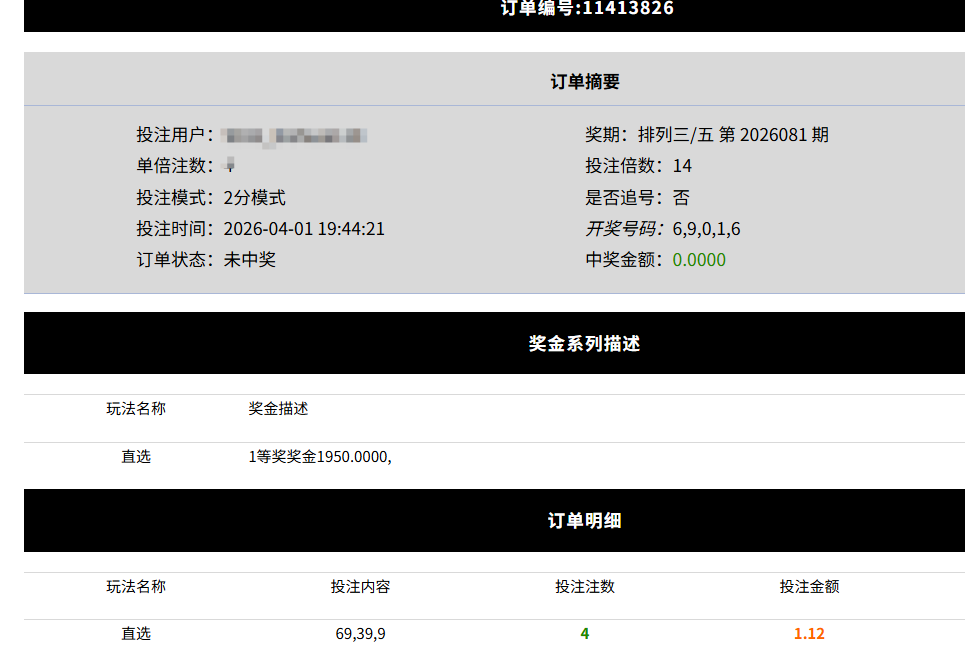Select the bet time 2026-04-01 19:44:21
Image resolution: width=965 pixels, height=672 pixels.
(x=304, y=229)
